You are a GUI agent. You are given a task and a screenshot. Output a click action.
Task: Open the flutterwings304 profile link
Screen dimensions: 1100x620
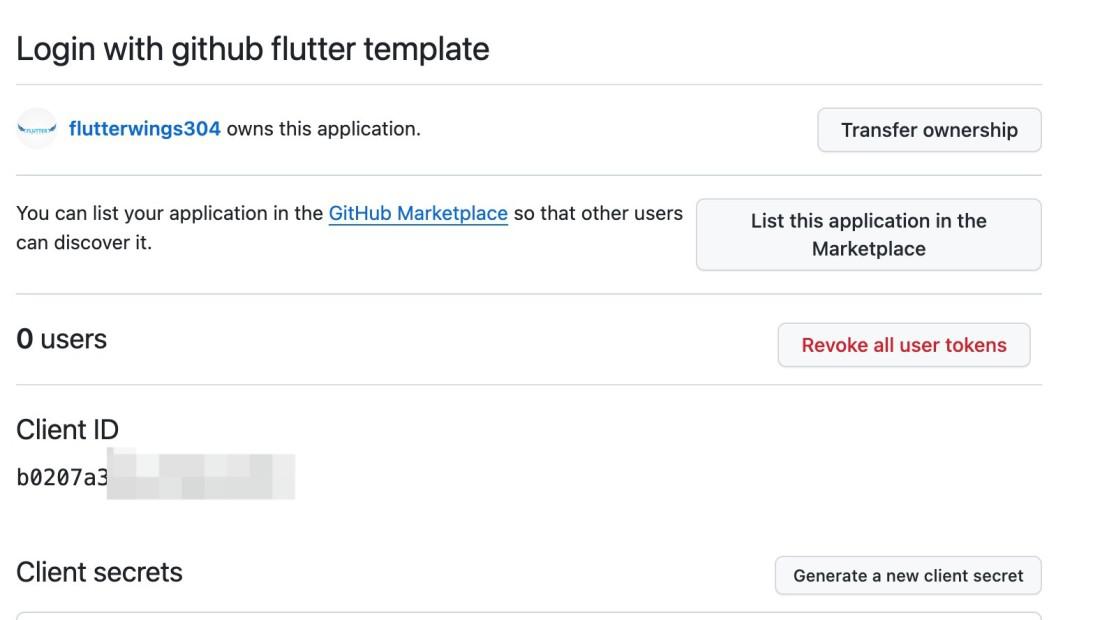pyautogui.click(x=145, y=129)
